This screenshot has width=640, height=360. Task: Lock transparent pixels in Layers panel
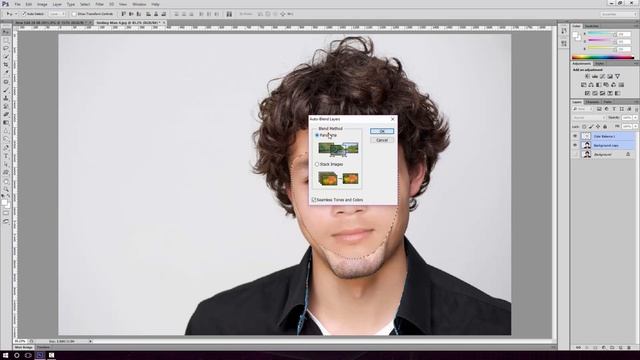[x=584, y=127]
